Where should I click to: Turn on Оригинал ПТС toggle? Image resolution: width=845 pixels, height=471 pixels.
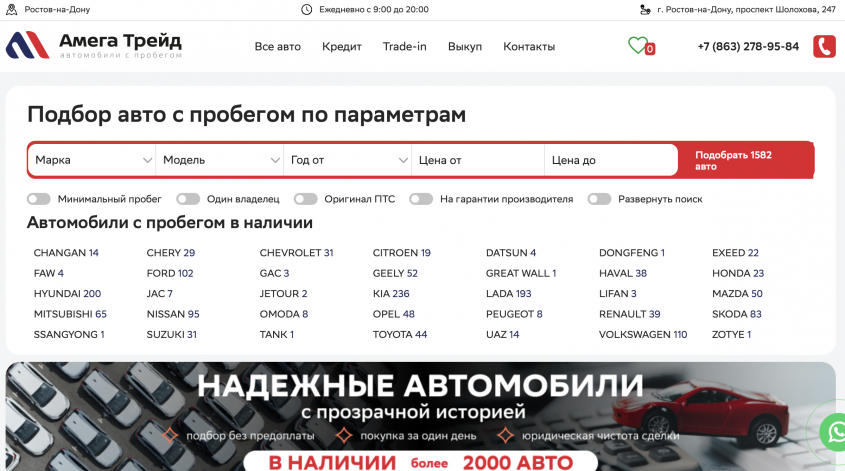[306, 199]
